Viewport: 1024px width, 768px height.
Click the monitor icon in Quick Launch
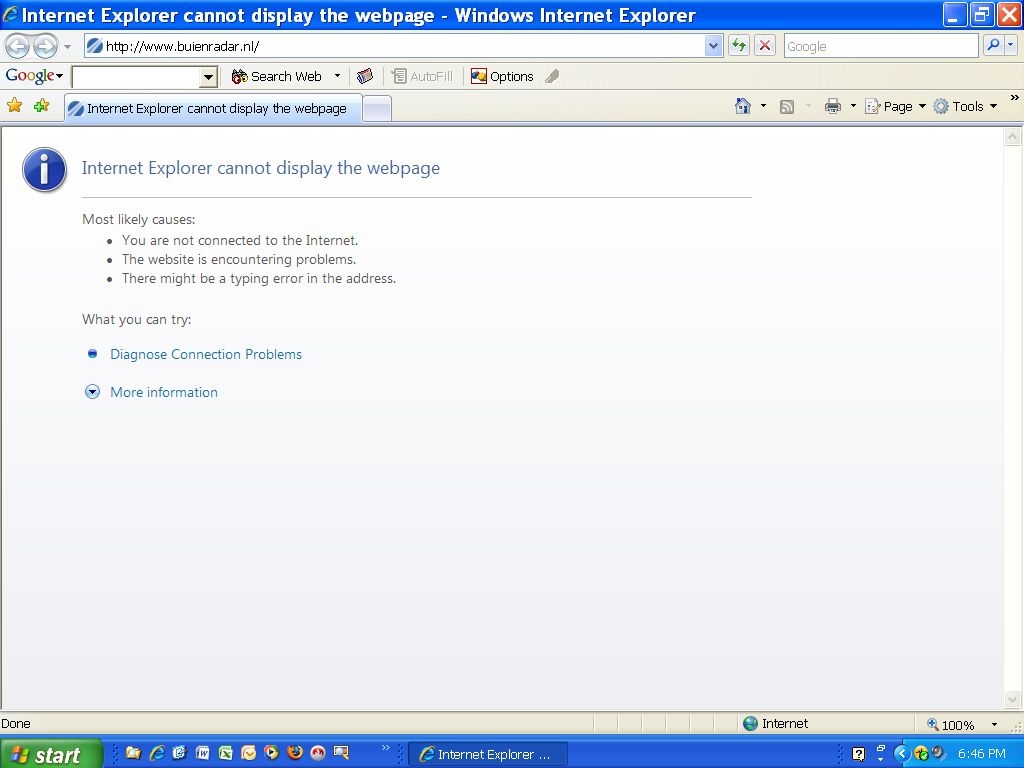[x=341, y=753]
